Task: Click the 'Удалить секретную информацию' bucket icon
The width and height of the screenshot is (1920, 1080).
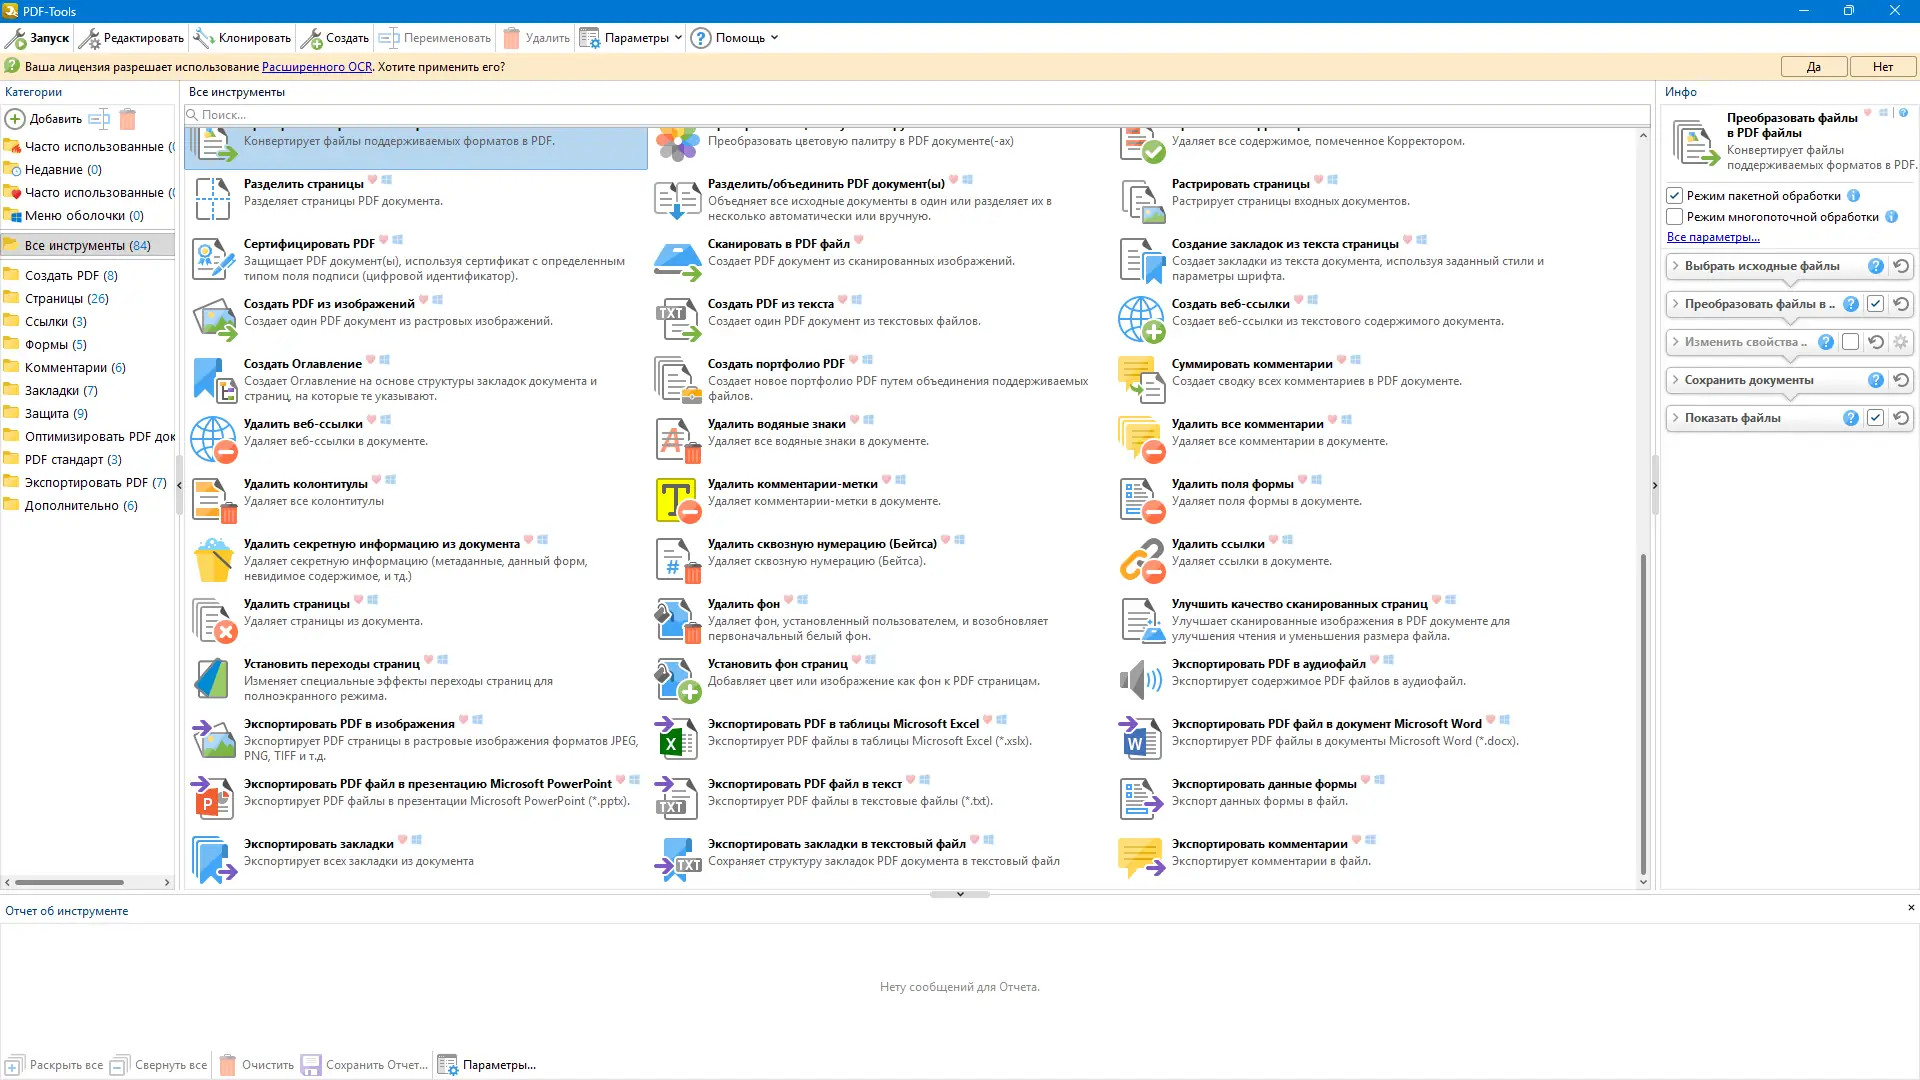Action: (x=213, y=560)
